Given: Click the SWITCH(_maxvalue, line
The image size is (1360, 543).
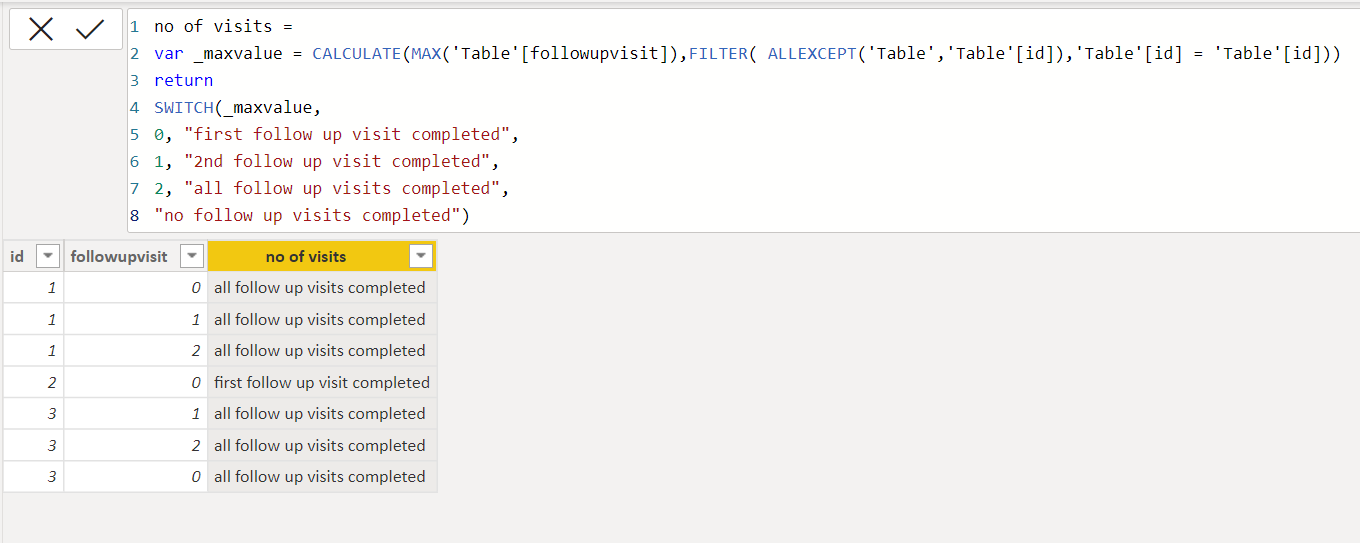Looking at the screenshot, I should coord(238,107).
